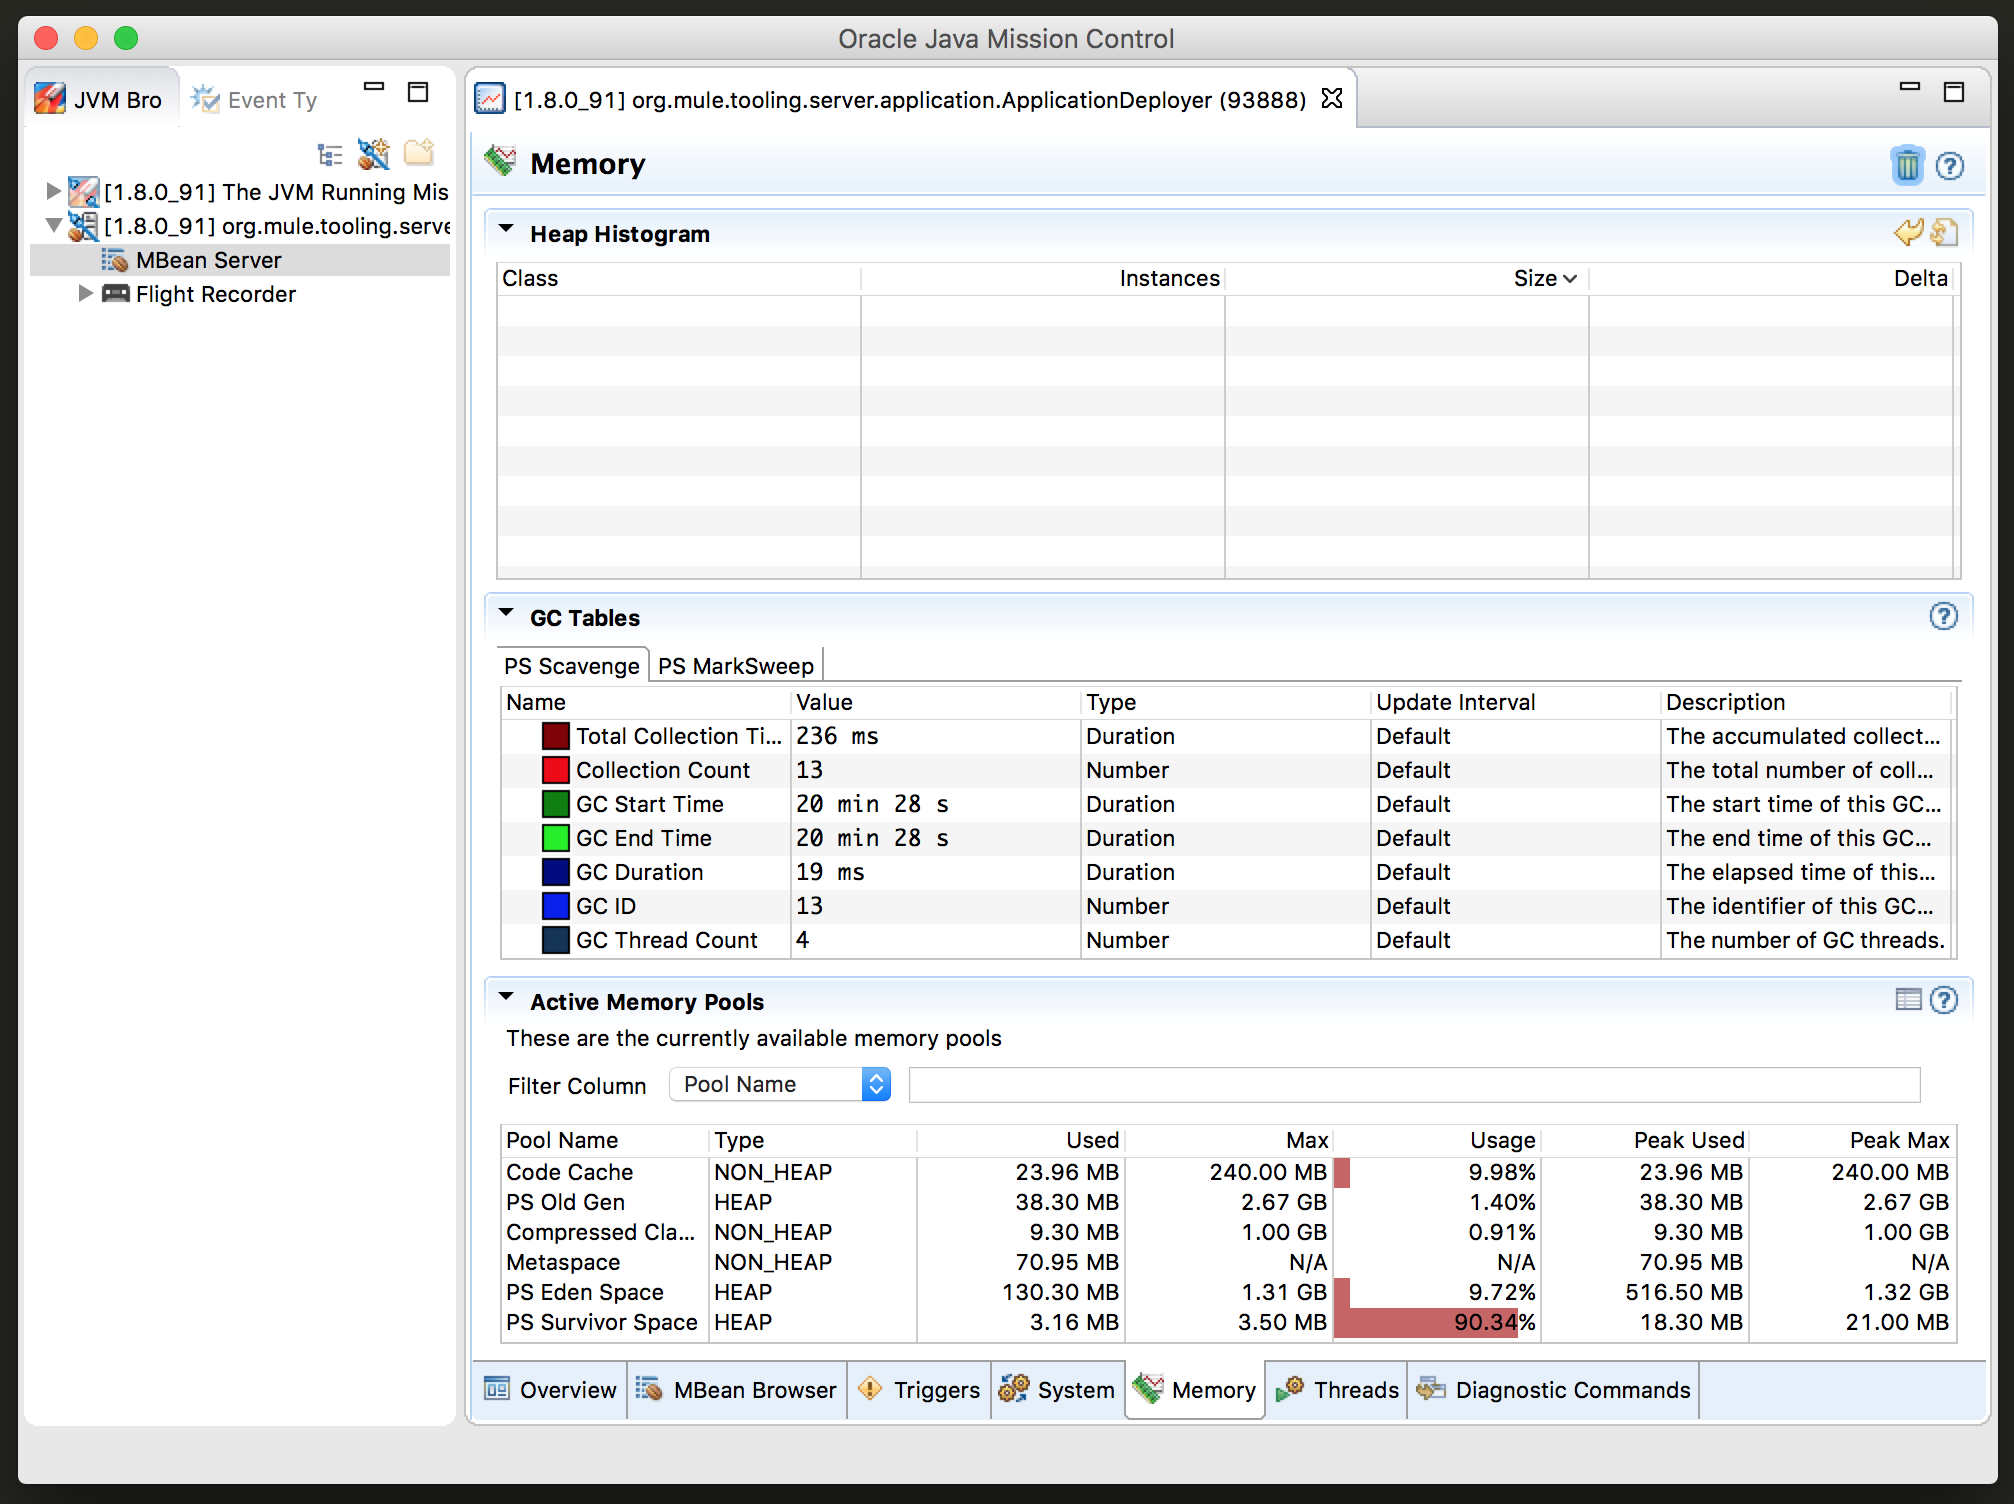Click the GC Start Time green swatch
The image size is (2014, 1504).
pos(556,804)
